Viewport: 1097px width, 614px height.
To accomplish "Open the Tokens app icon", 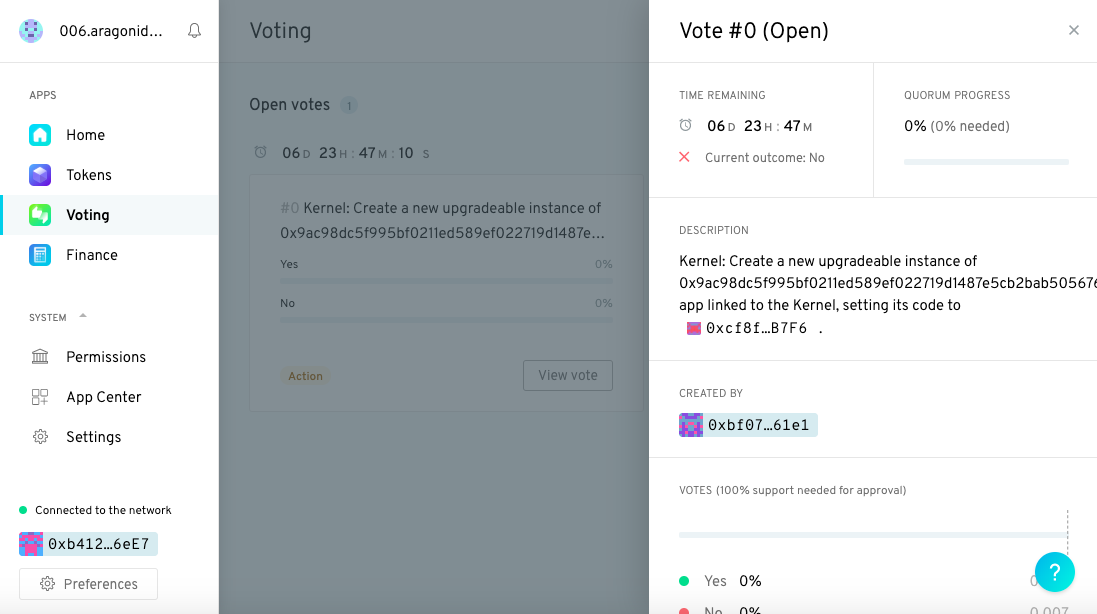I will click(x=40, y=175).
